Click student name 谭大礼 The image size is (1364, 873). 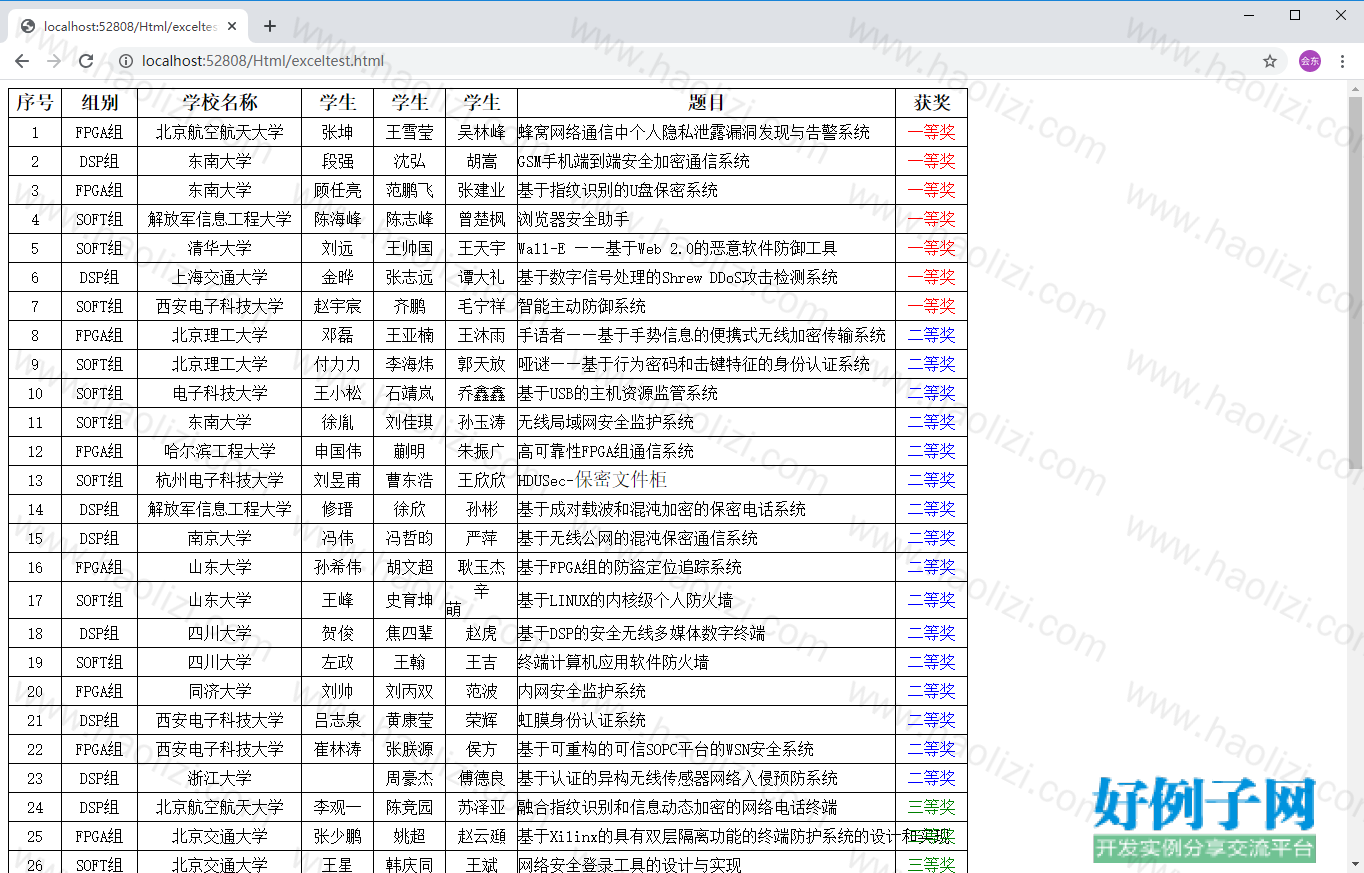tap(482, 277)
